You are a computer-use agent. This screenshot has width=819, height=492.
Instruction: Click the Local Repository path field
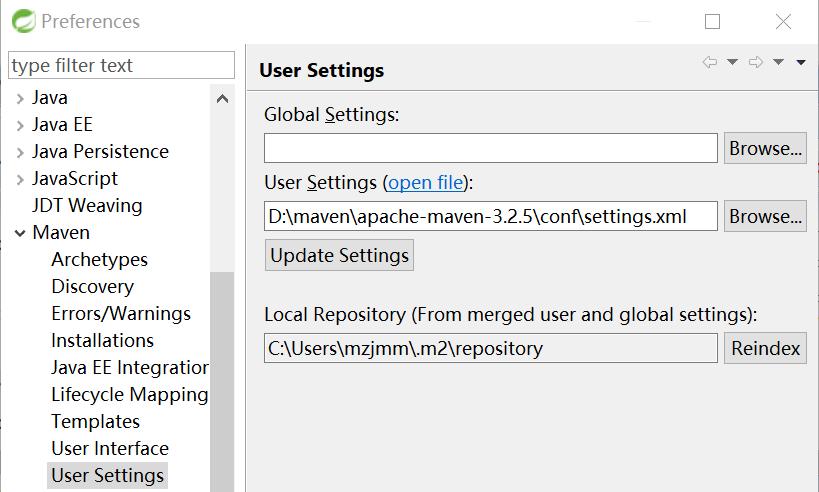490,348
